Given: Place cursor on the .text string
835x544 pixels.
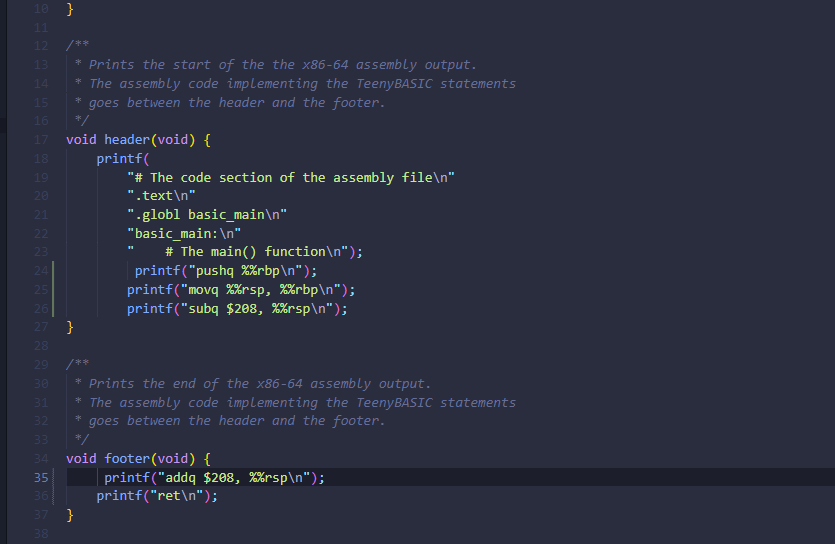Looking at the screenshot, I should 161,195.
